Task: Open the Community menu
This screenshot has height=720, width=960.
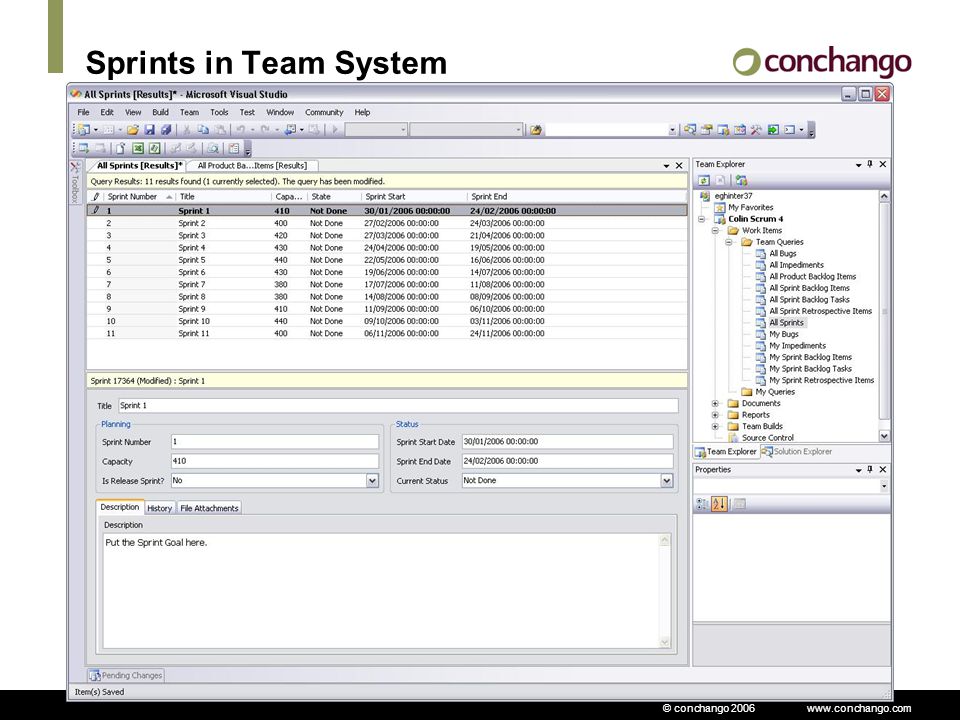Action: tap(324, 113)
